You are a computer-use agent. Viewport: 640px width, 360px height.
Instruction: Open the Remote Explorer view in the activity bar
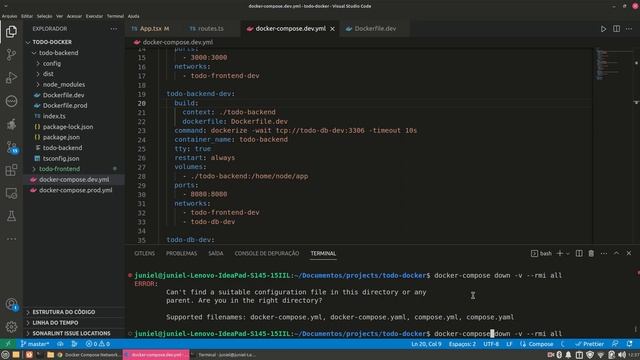[x=11, y=193]
